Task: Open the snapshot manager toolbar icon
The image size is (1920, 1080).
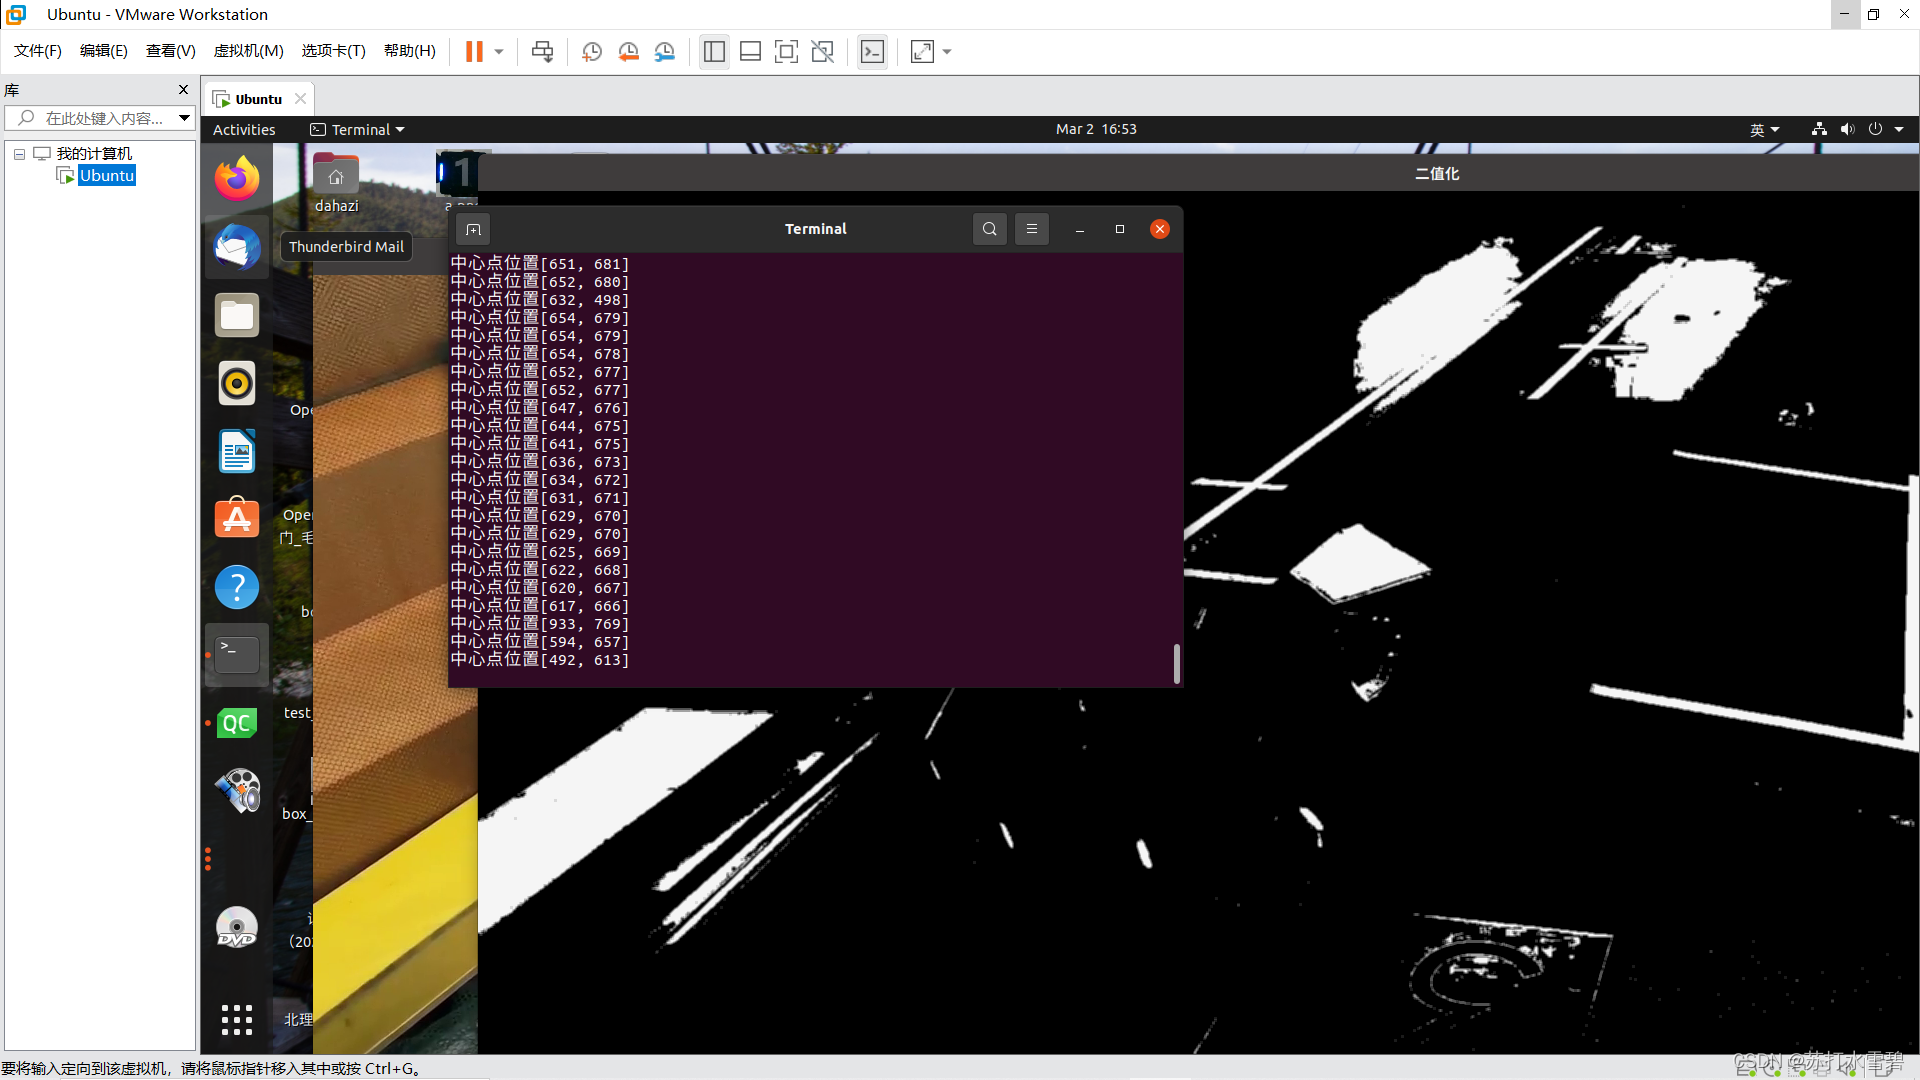Action: [x=665, y=51]
